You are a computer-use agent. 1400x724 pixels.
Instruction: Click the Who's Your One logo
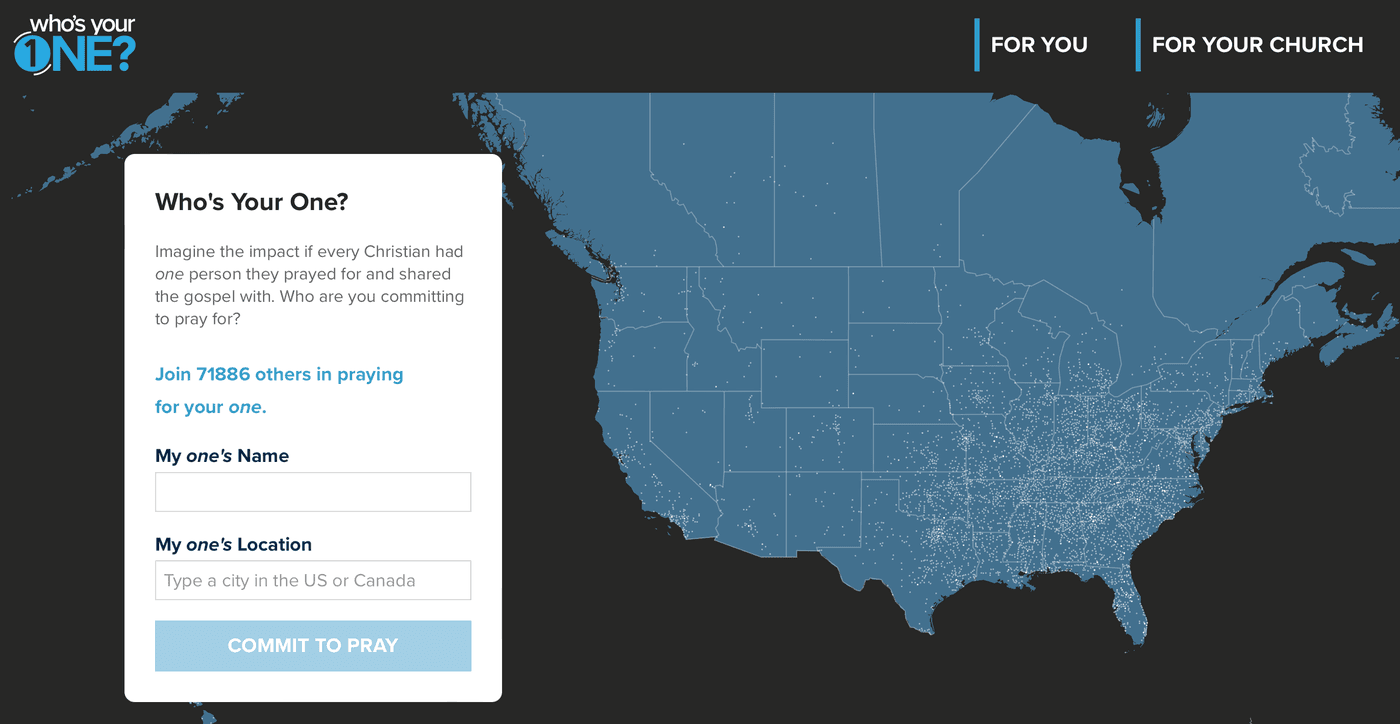pos(74,44)
